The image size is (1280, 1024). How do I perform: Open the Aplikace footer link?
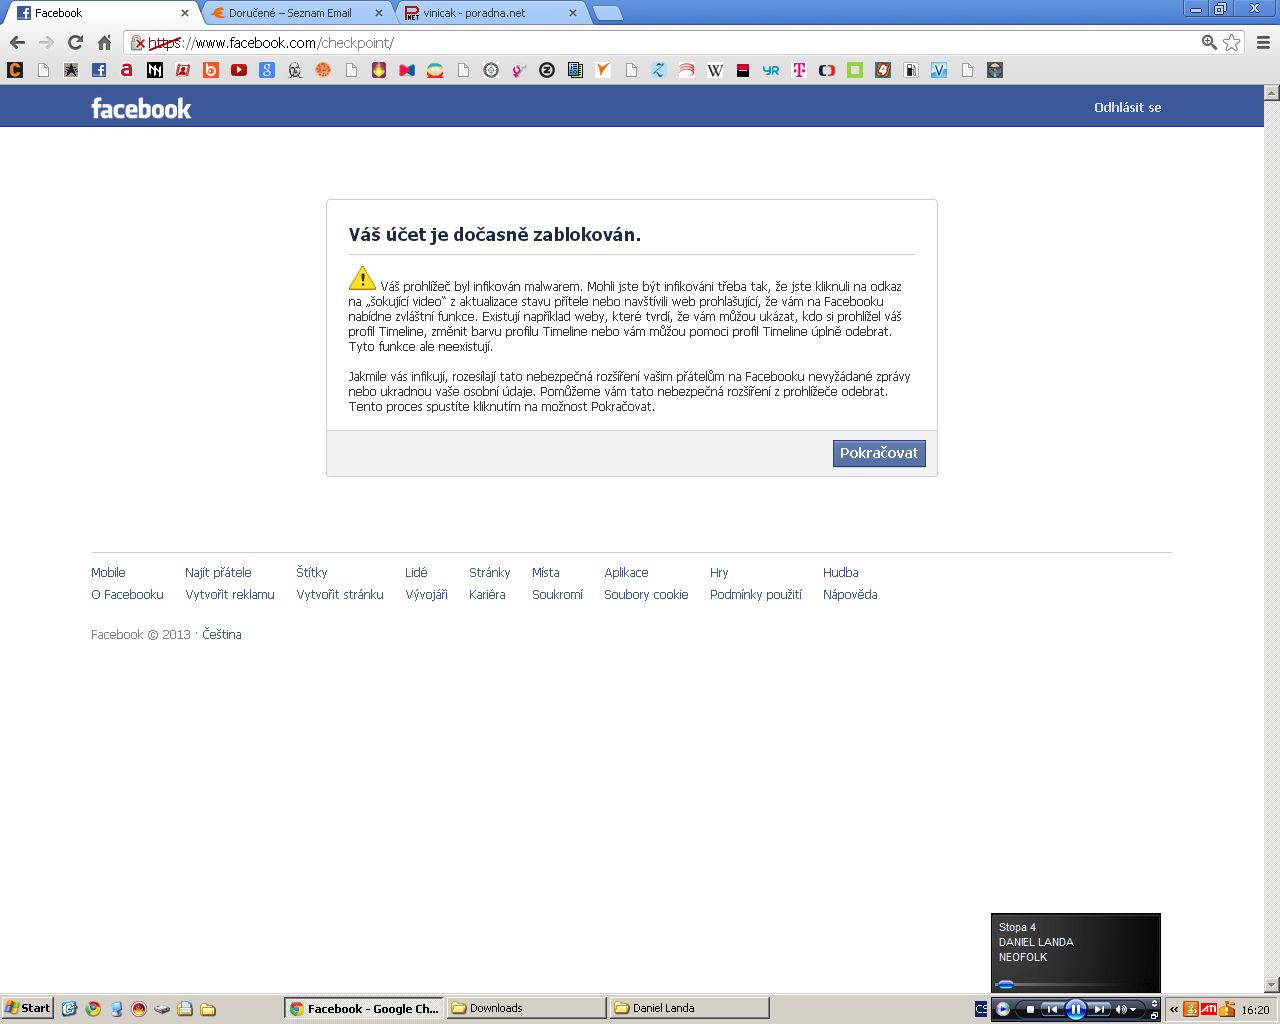pos(626,572)
